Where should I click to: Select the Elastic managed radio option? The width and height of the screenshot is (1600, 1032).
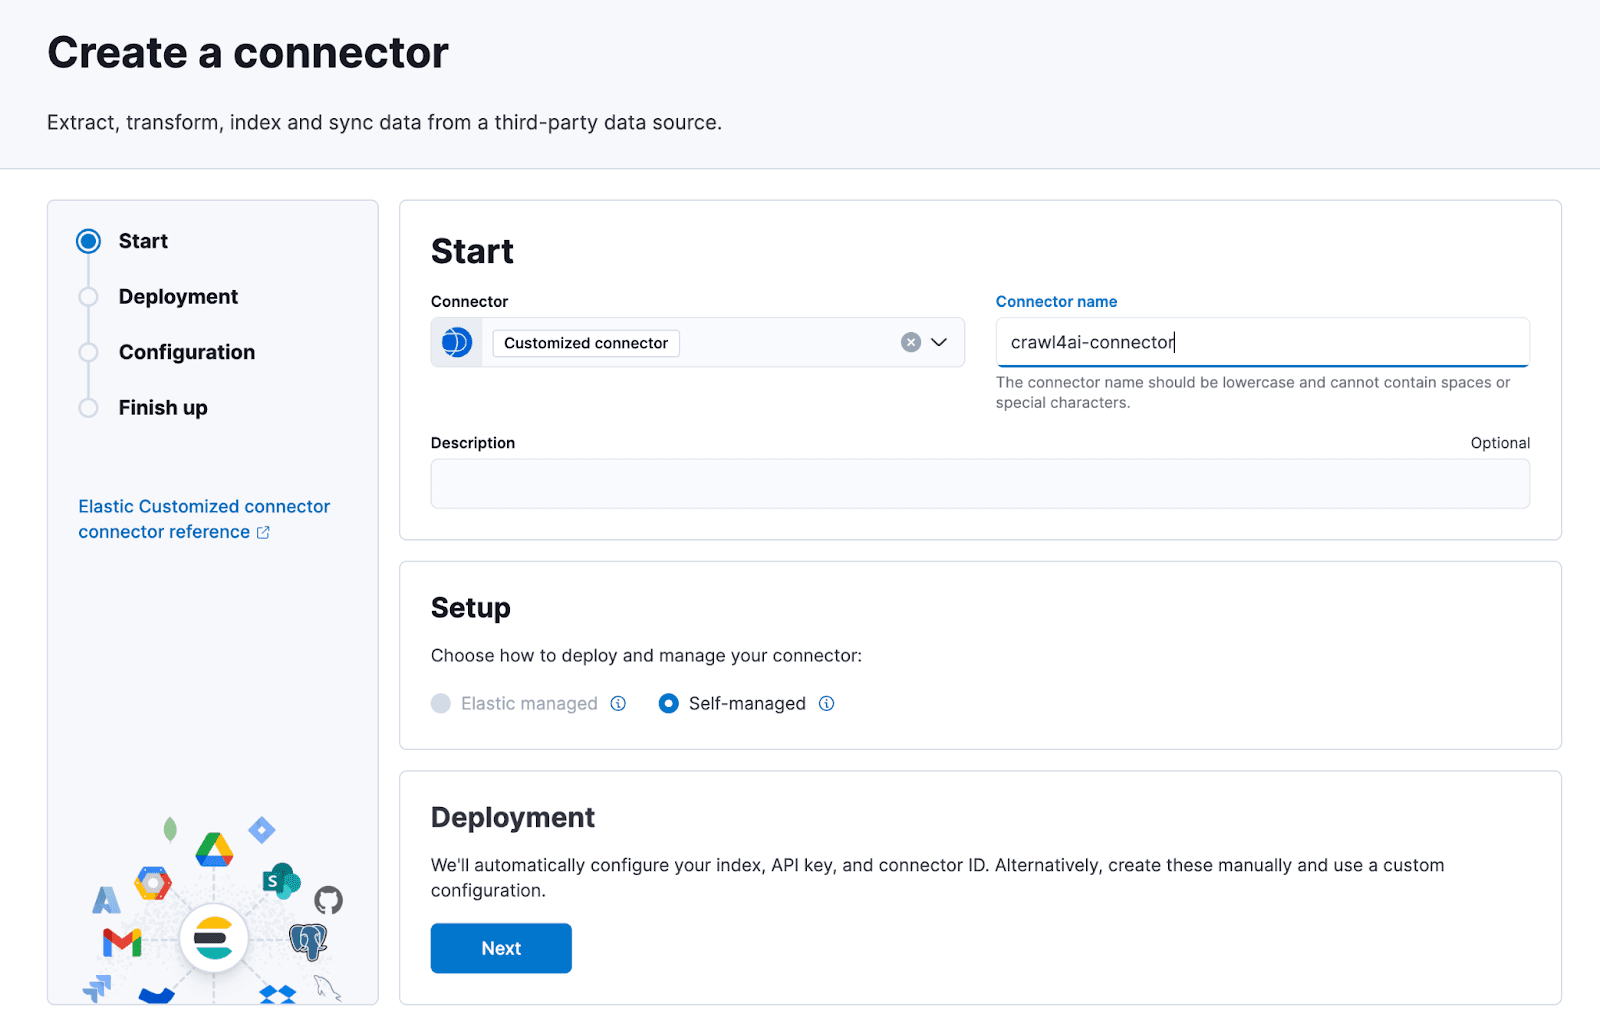click(x=441, y=703)
